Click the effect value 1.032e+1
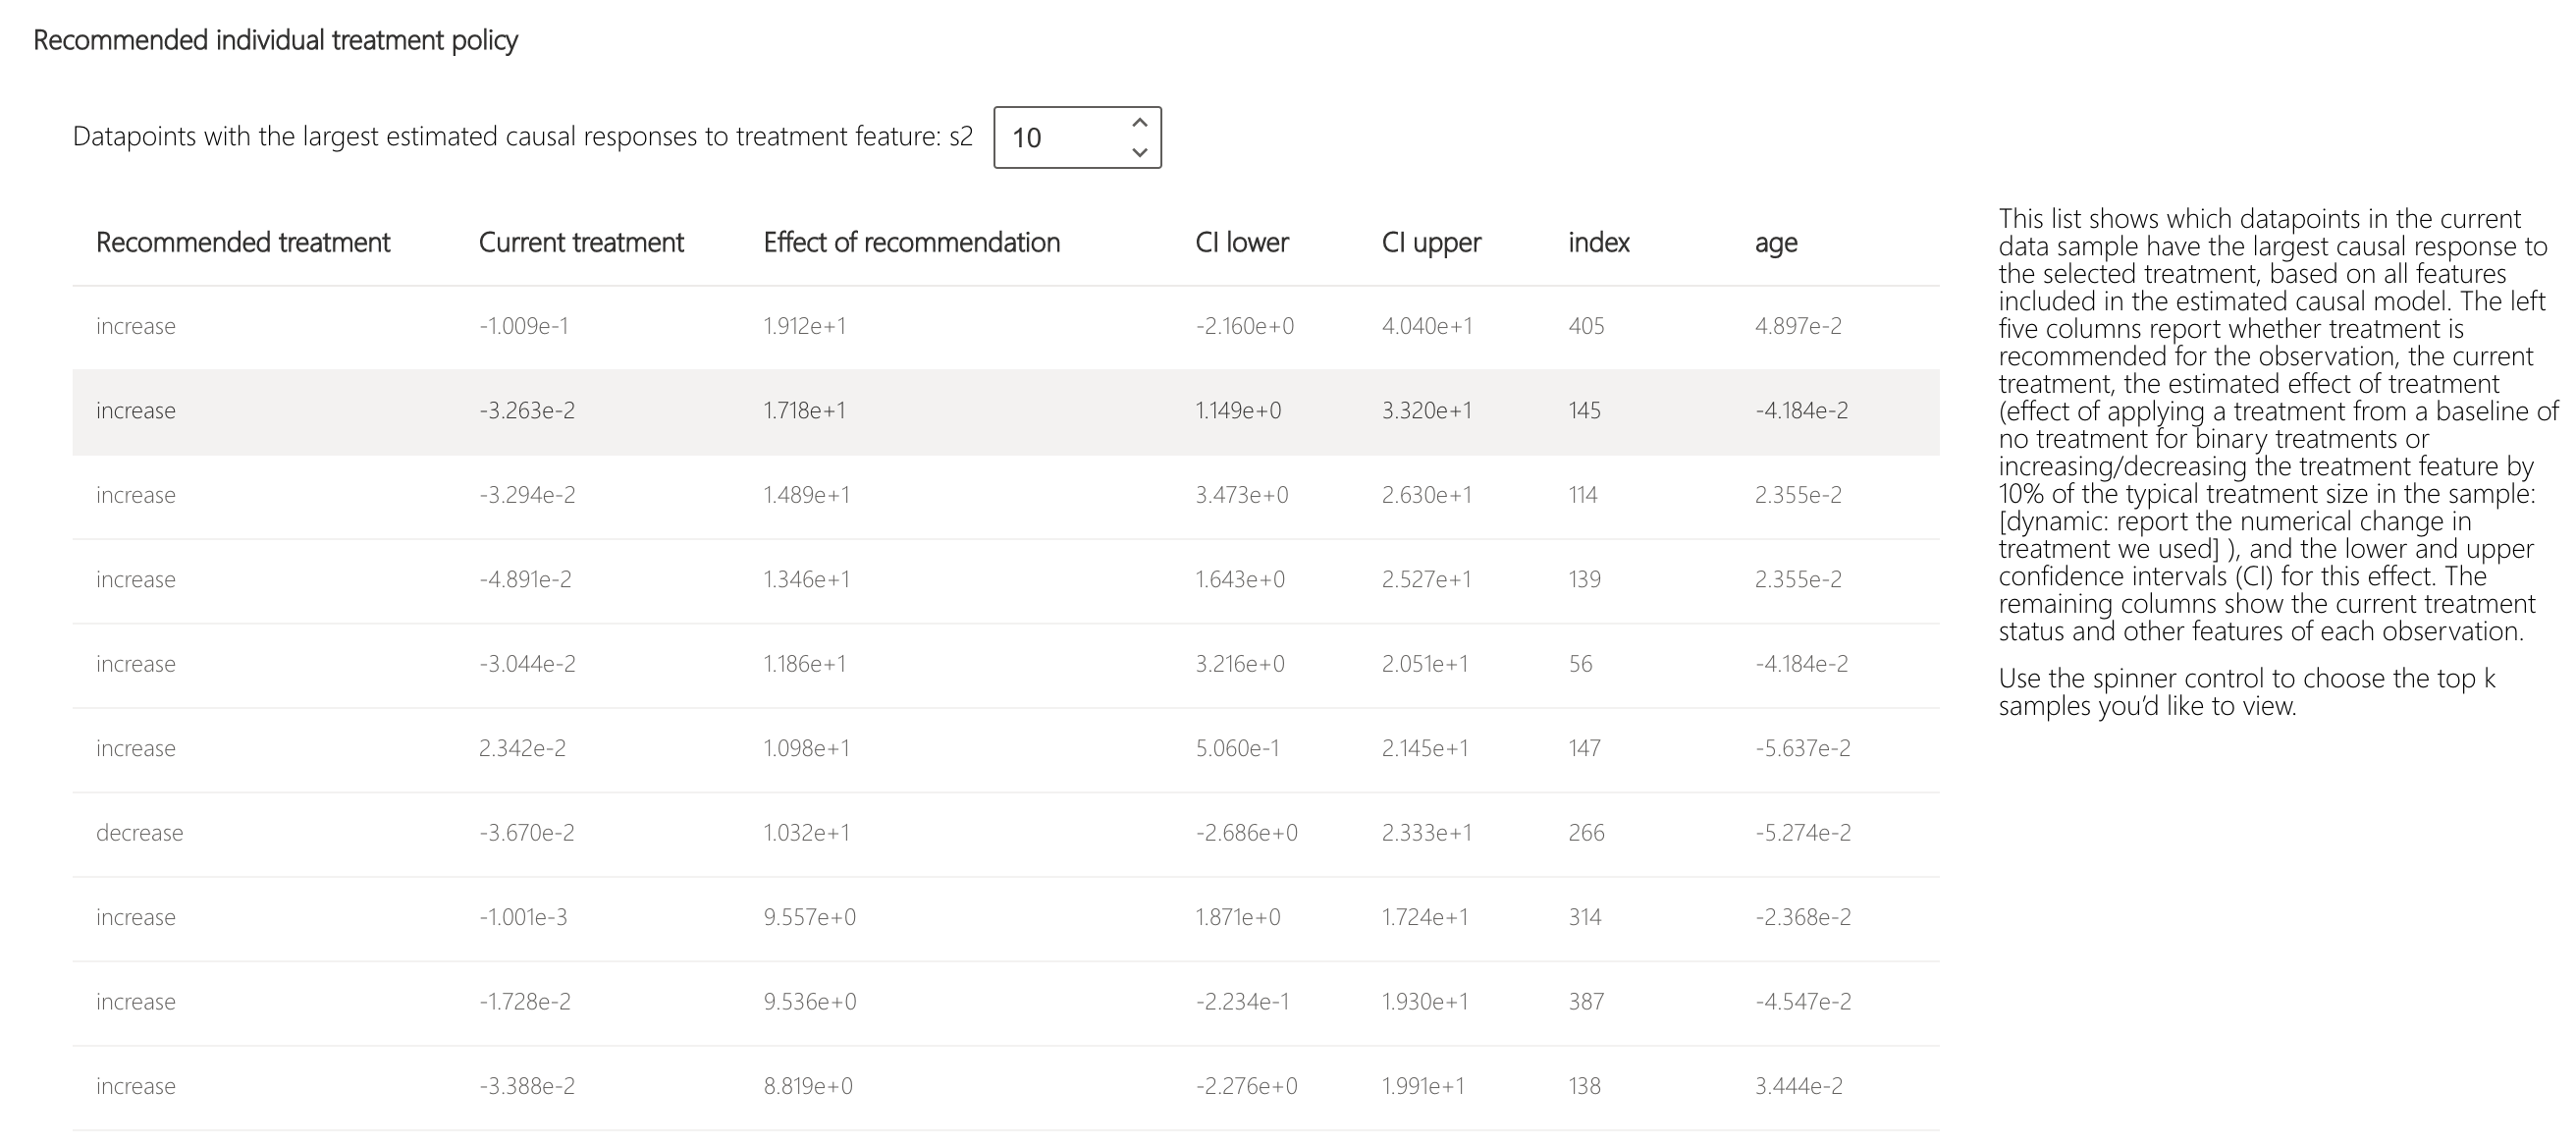The image size is (2576, 1145). pyautogui.click(x=807, y=833)
